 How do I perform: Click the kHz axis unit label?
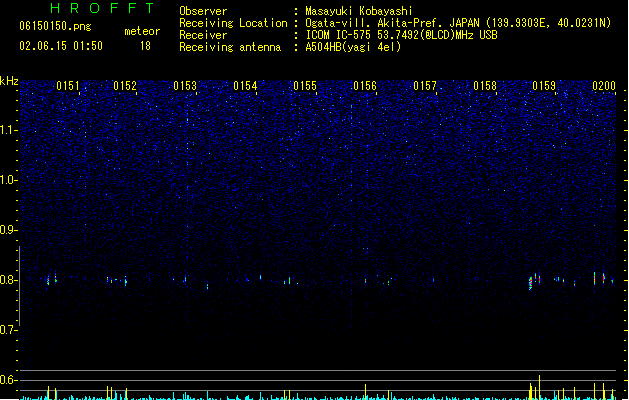(9, 81)
